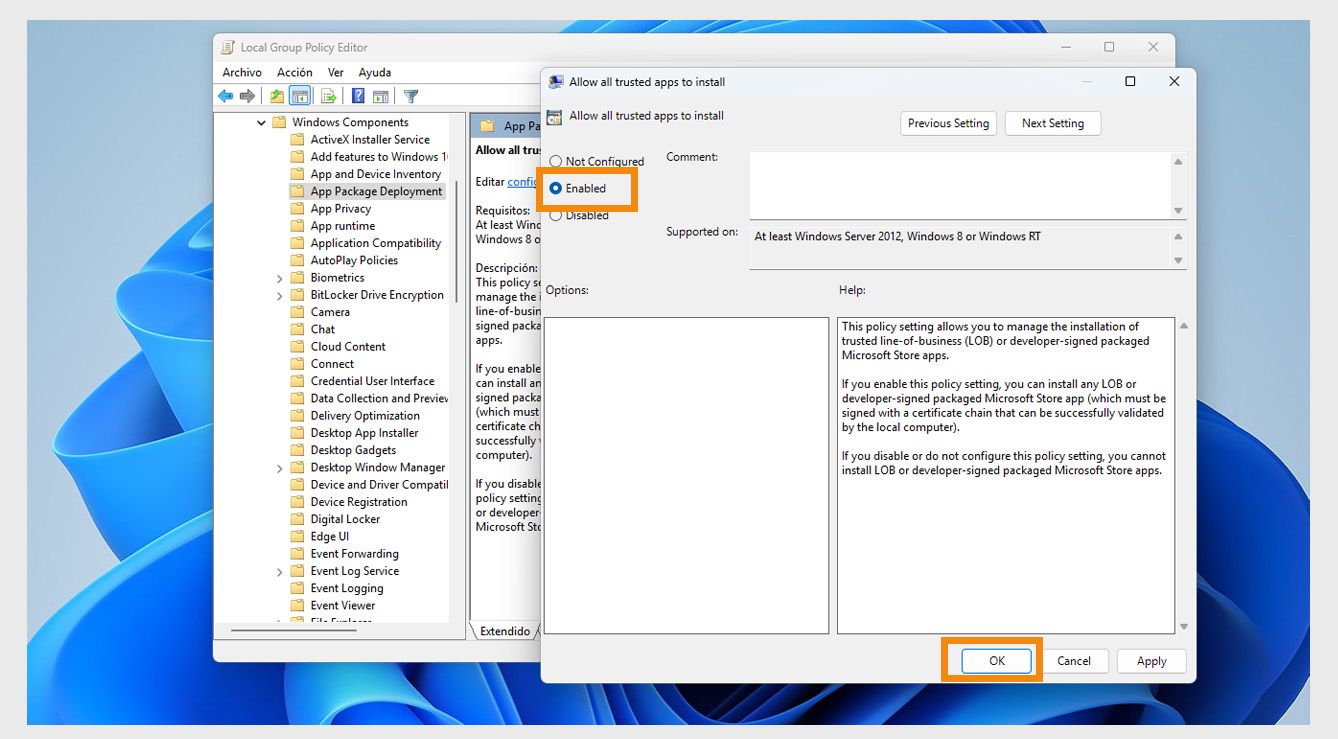
Task: Expand the BitLocker Drive Encryption node
Action: tap(280, 295)
